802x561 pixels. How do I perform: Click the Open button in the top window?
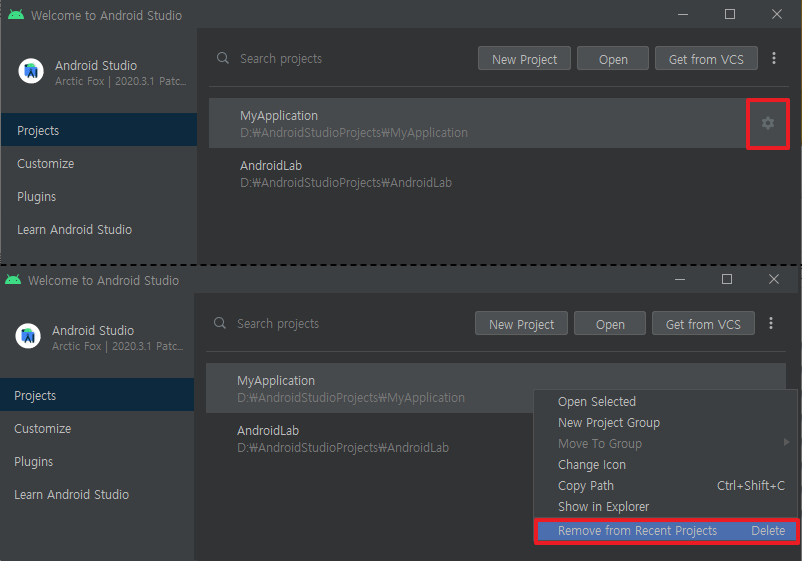613,59
